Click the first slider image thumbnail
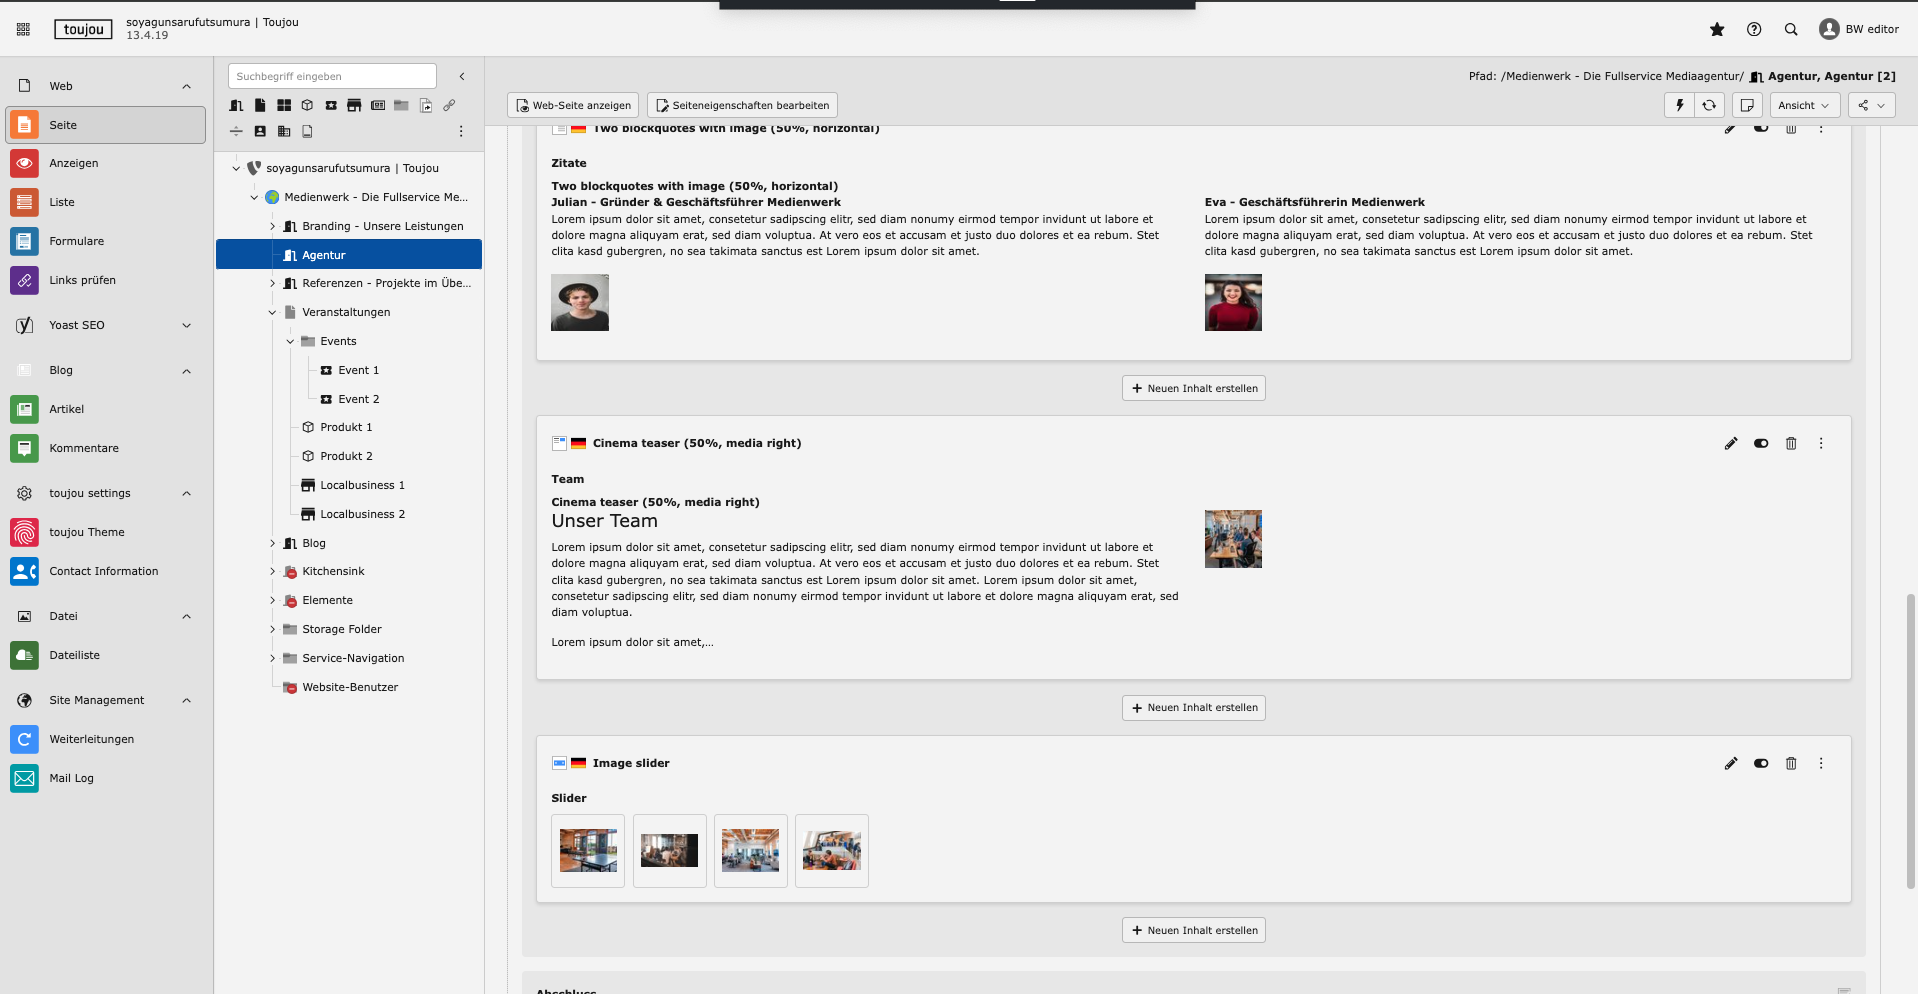 [588, 851]
